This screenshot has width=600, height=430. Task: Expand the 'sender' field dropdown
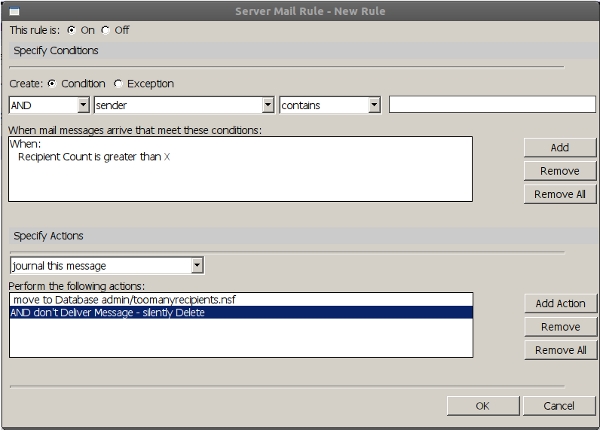tap(267, 105)
